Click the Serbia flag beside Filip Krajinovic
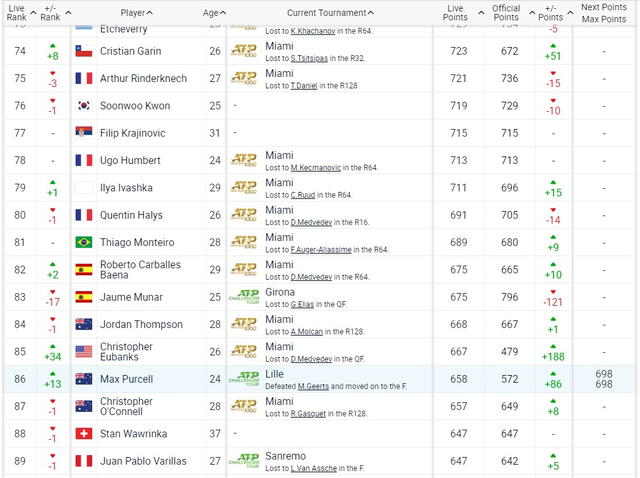 [x=84, y=133]
